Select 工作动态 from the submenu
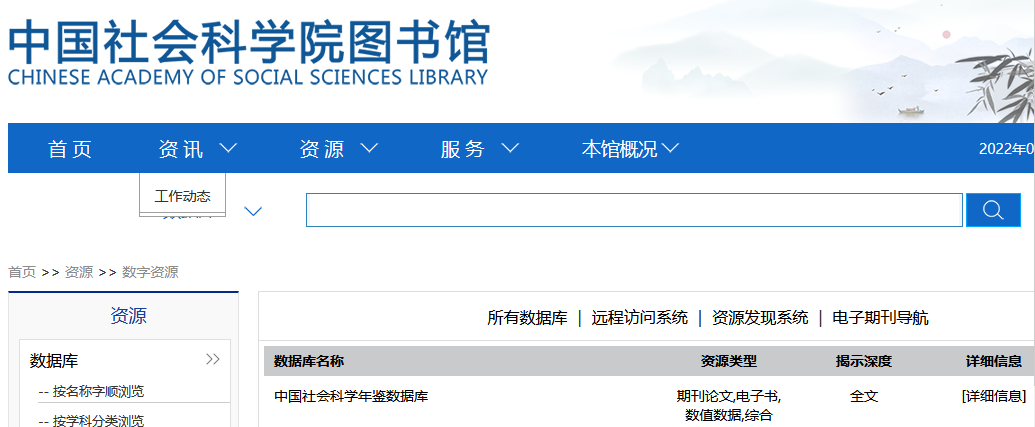 coord(182,196)
